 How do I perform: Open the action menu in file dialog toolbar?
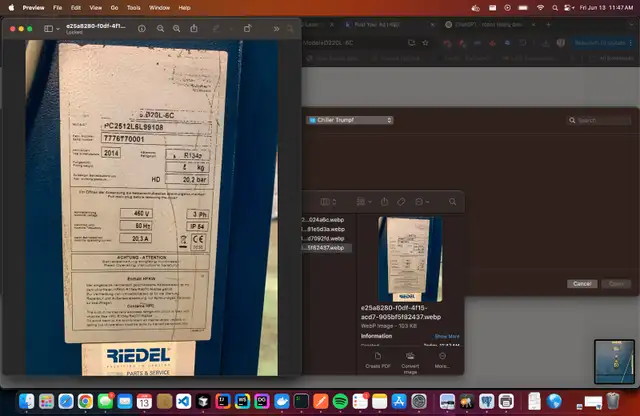point(422,202)
